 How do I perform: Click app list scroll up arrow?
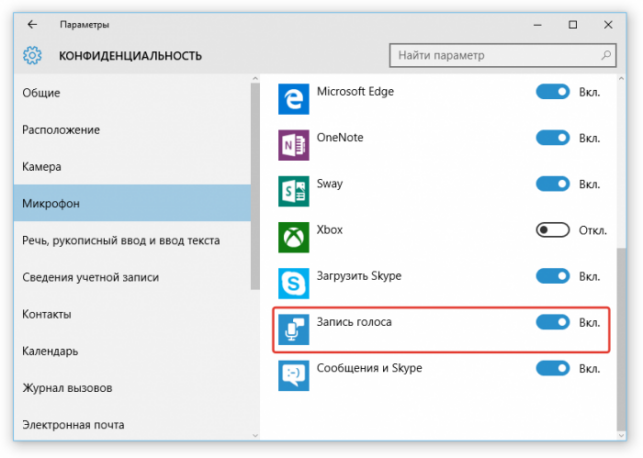(x=621, y=78)
